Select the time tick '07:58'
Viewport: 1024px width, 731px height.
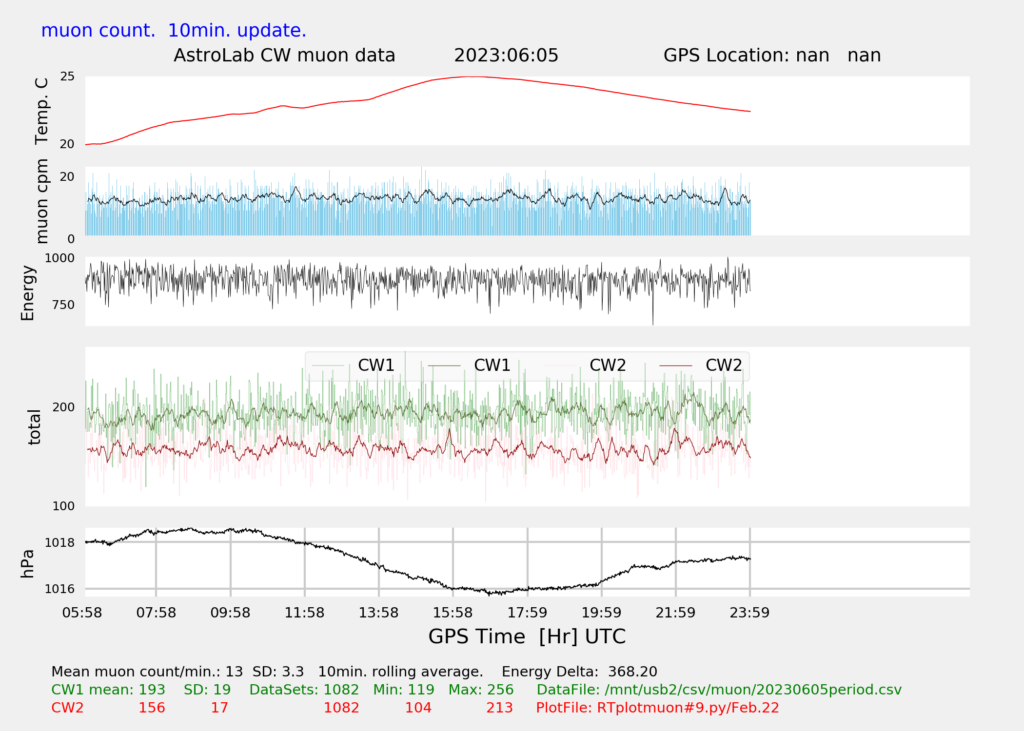tap(156, 613)
